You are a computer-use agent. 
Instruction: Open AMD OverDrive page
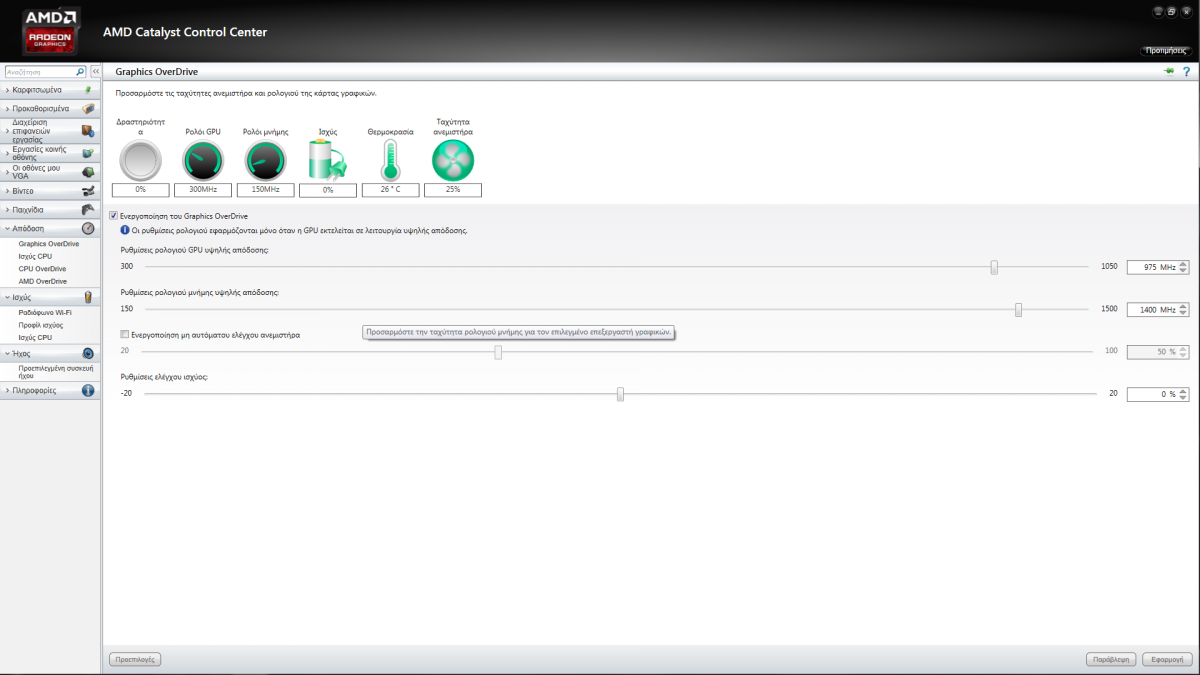click(x=43, y=281)
